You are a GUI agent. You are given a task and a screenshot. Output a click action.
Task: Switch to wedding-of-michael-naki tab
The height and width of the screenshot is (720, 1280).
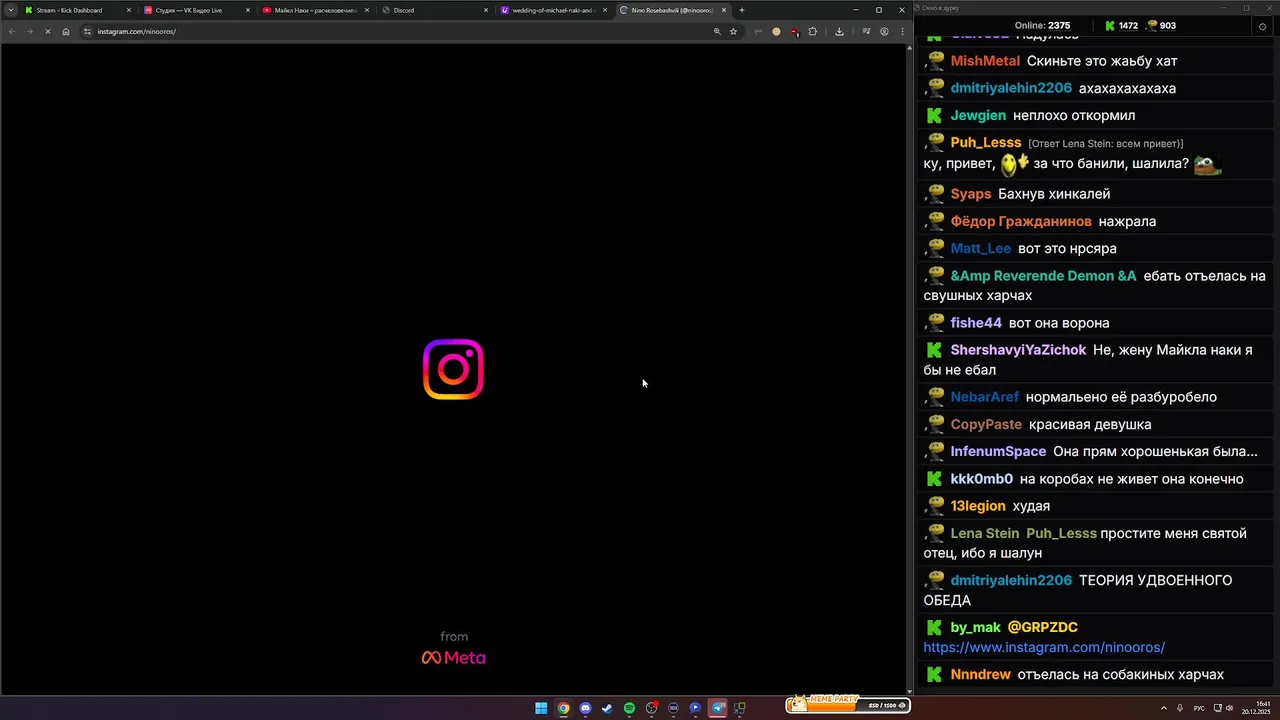pyautogui.click(x=552, y=10)
